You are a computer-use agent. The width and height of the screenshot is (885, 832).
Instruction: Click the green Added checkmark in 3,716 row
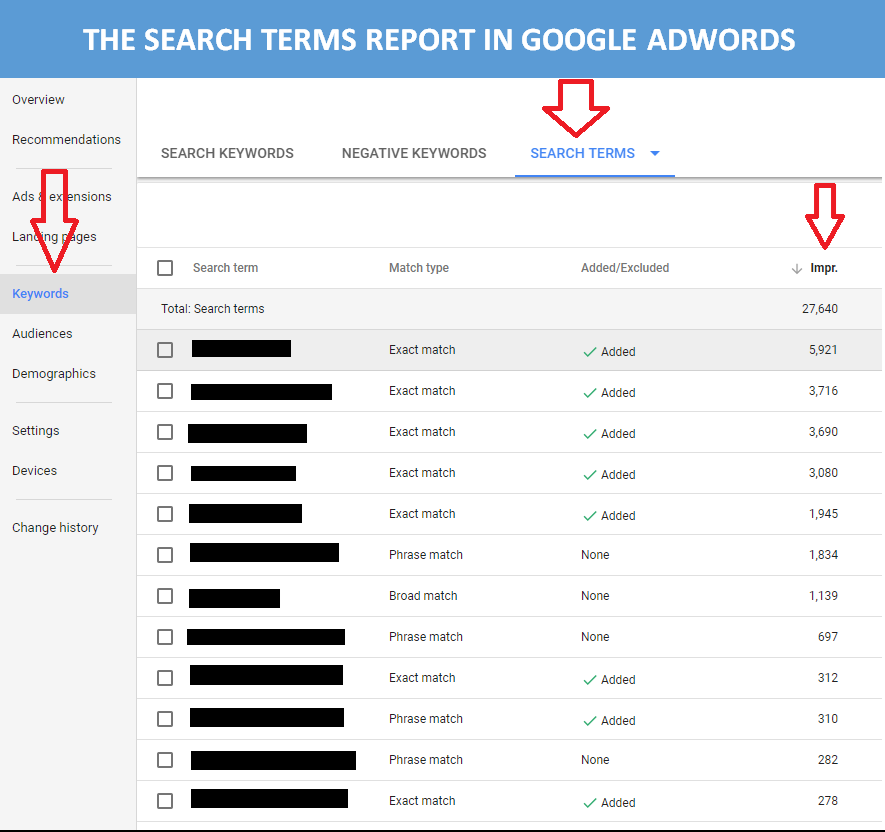[x=590, y=393]
